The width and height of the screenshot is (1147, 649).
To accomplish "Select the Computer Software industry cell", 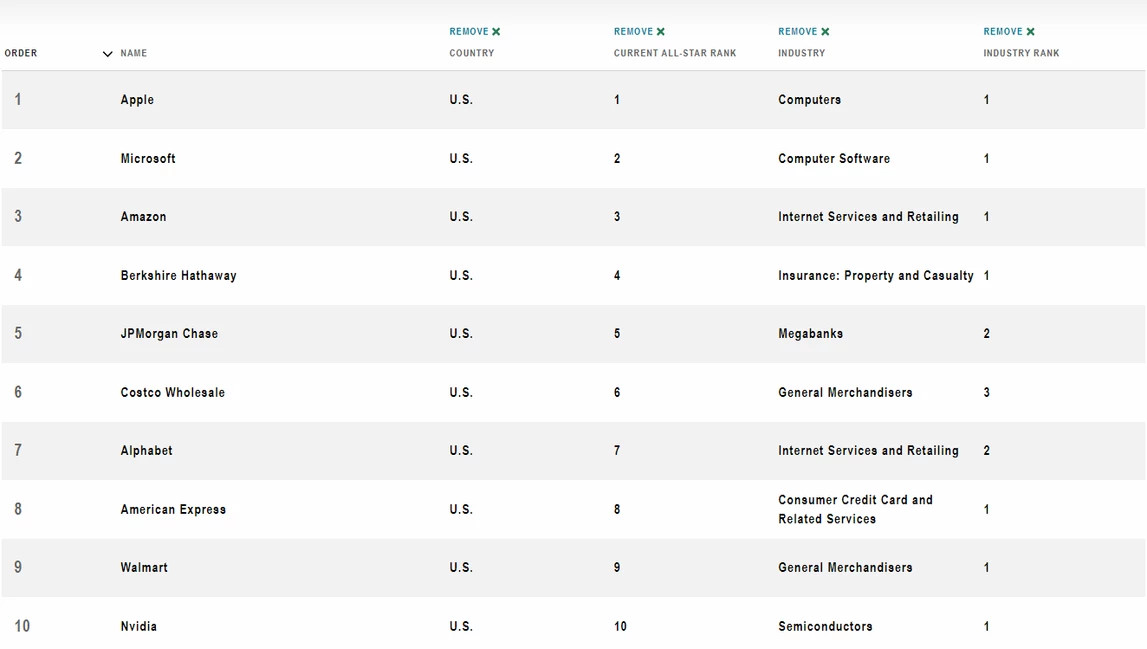I will (834, 158).
